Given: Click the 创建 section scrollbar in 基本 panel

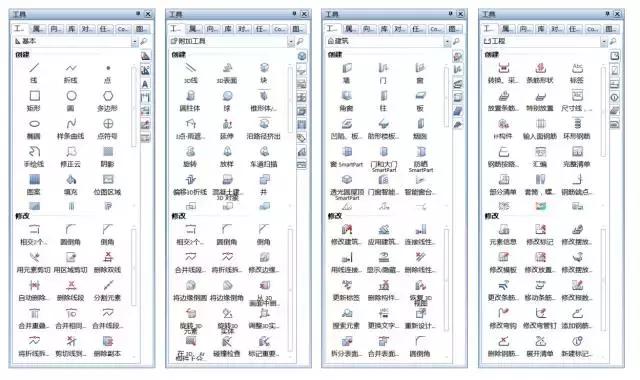Looking at the screenshot, I should (133, 107).
